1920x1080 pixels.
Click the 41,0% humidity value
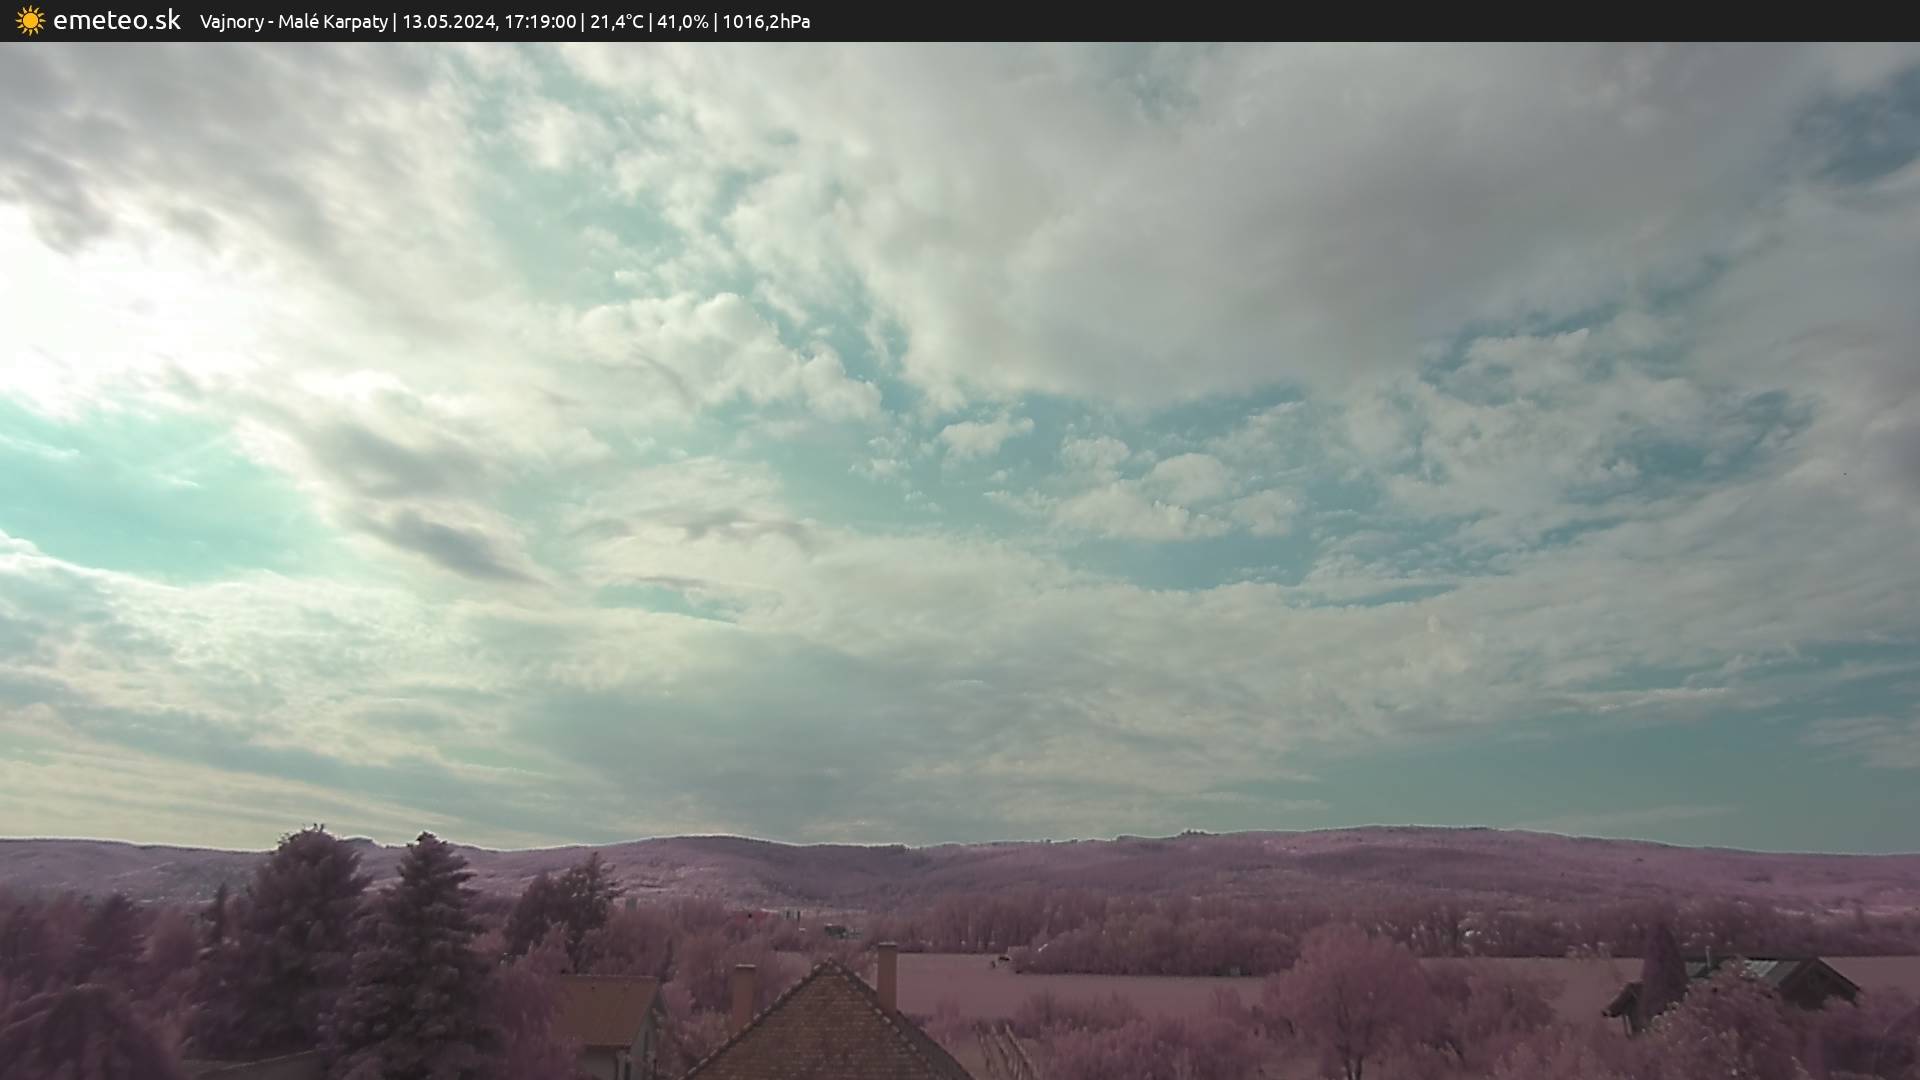[x=682, y=21]
